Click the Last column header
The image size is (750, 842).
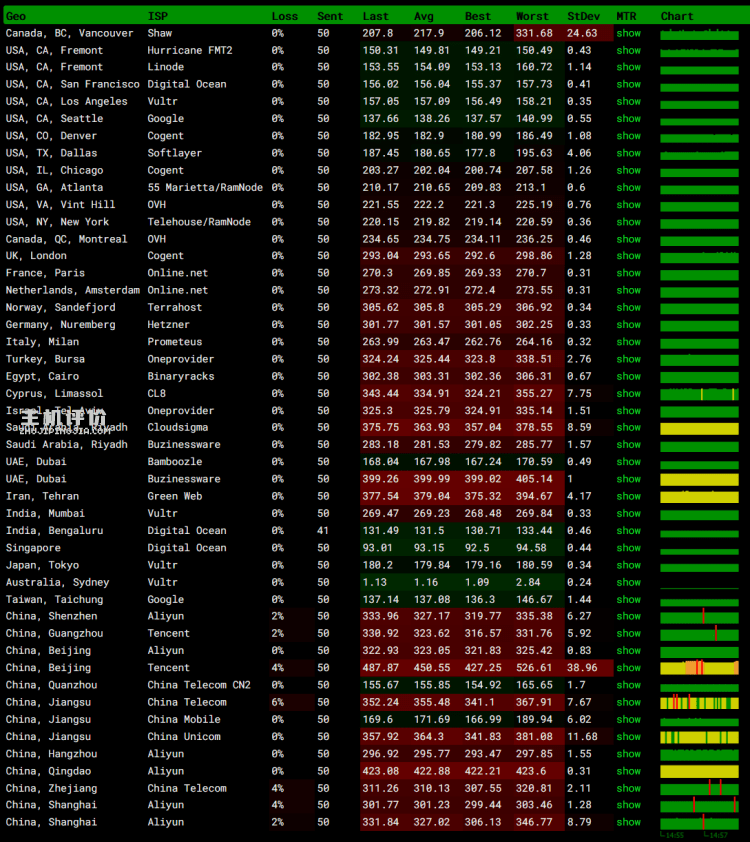pyautogui.click(x=375, y=16)
